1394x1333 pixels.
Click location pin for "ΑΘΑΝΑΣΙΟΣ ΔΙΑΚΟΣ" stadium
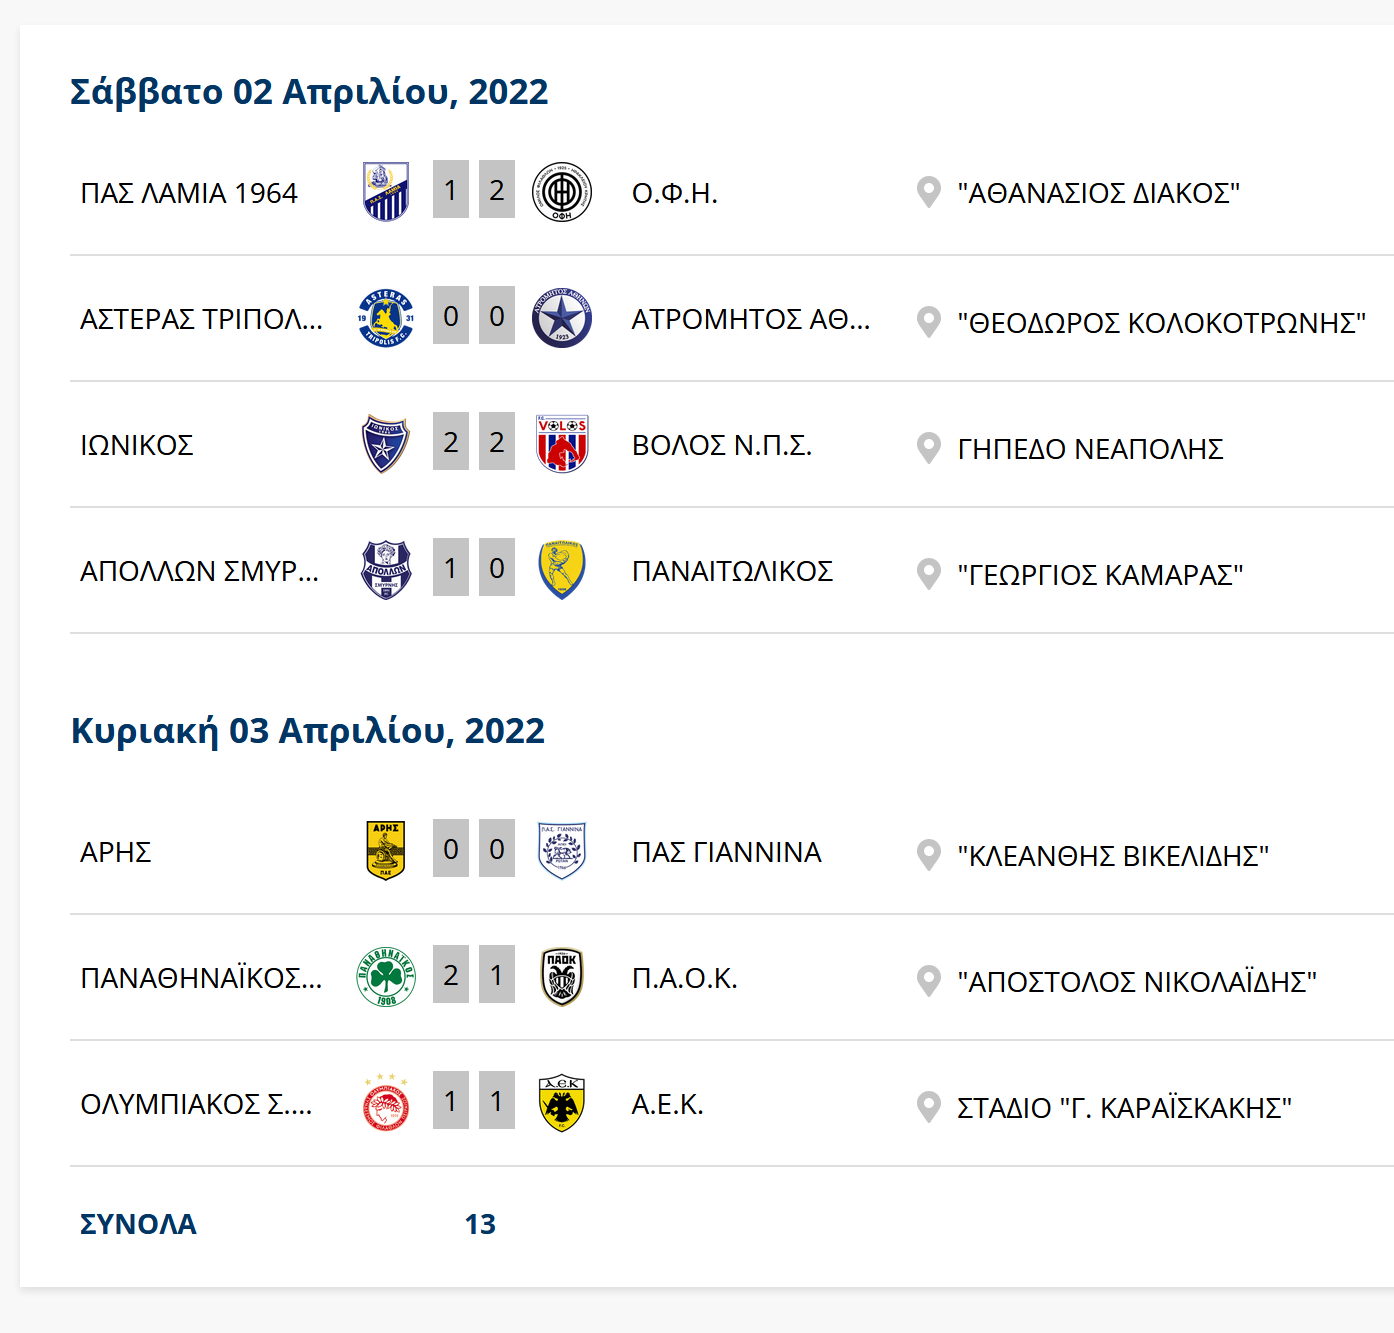pyautogui.click(x=929, y=192)
